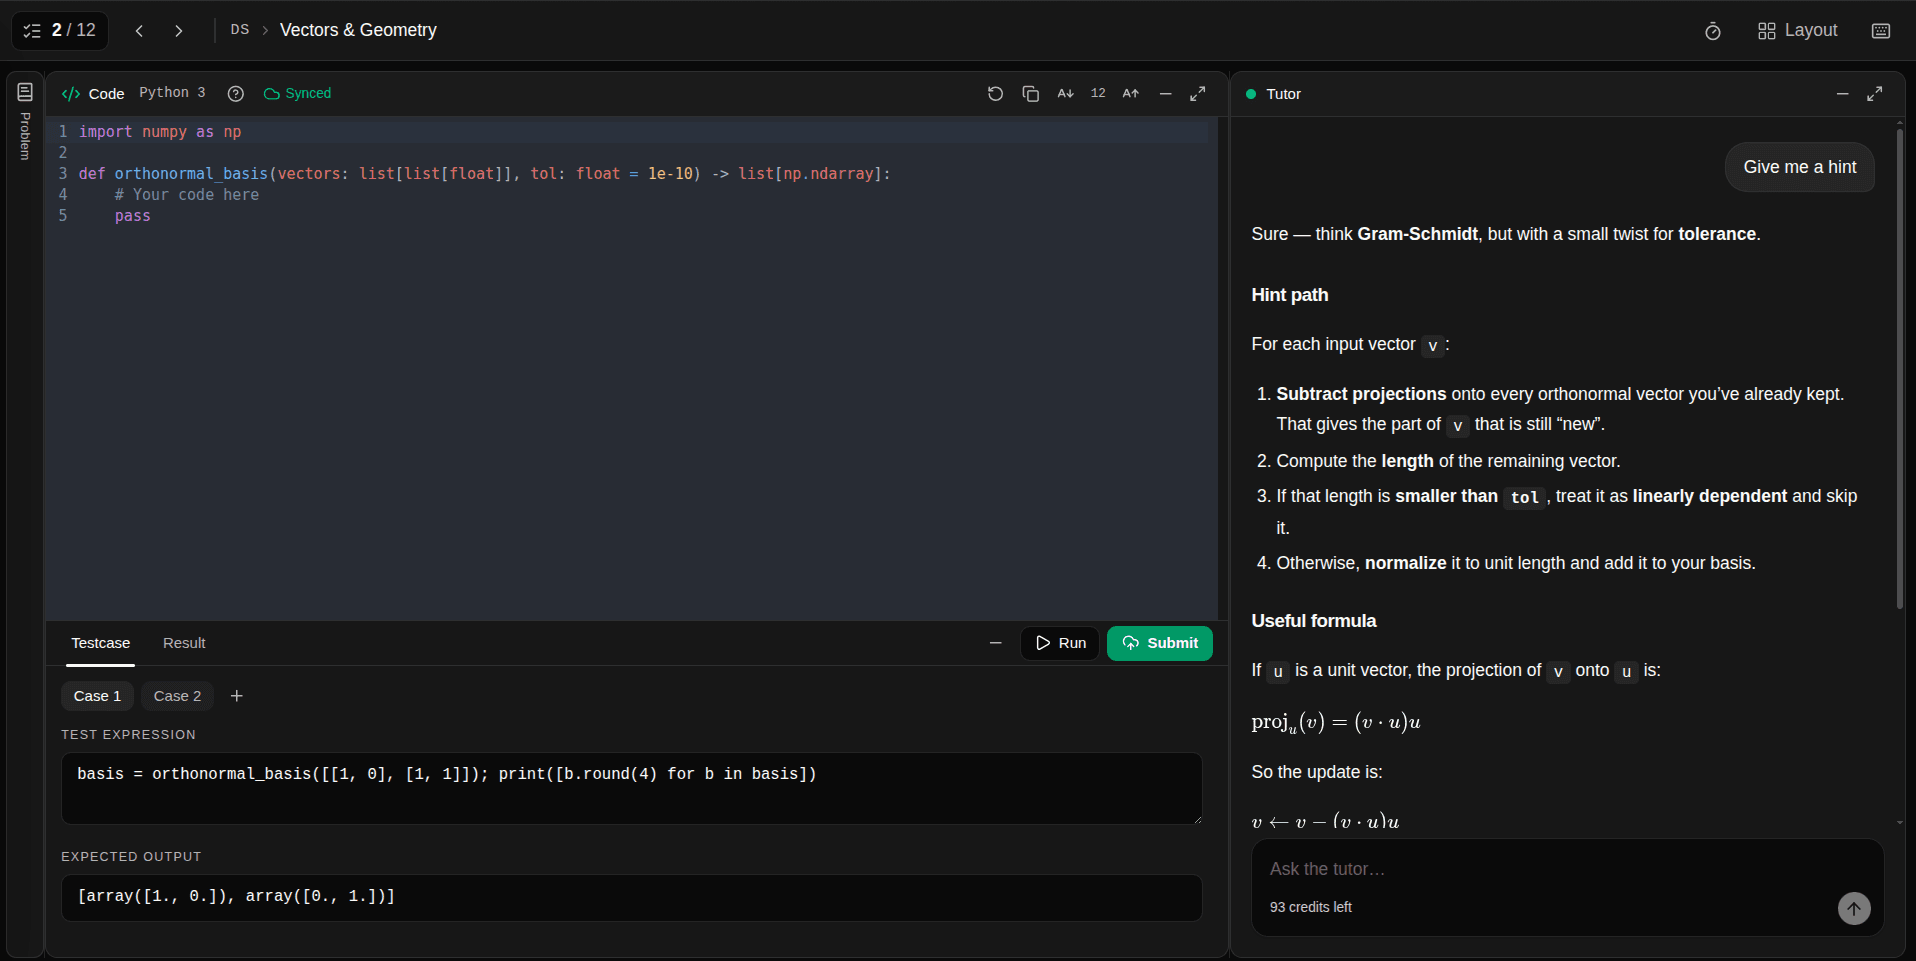Go to next problem arrow

point(179,31)
